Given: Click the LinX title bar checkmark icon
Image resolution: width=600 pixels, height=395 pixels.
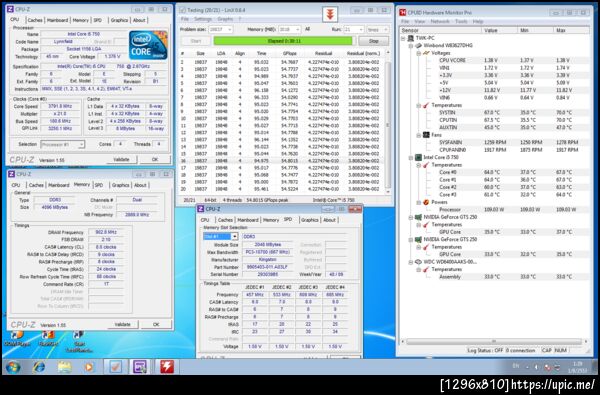Looking at the screenshot, I should pos(183,10).
